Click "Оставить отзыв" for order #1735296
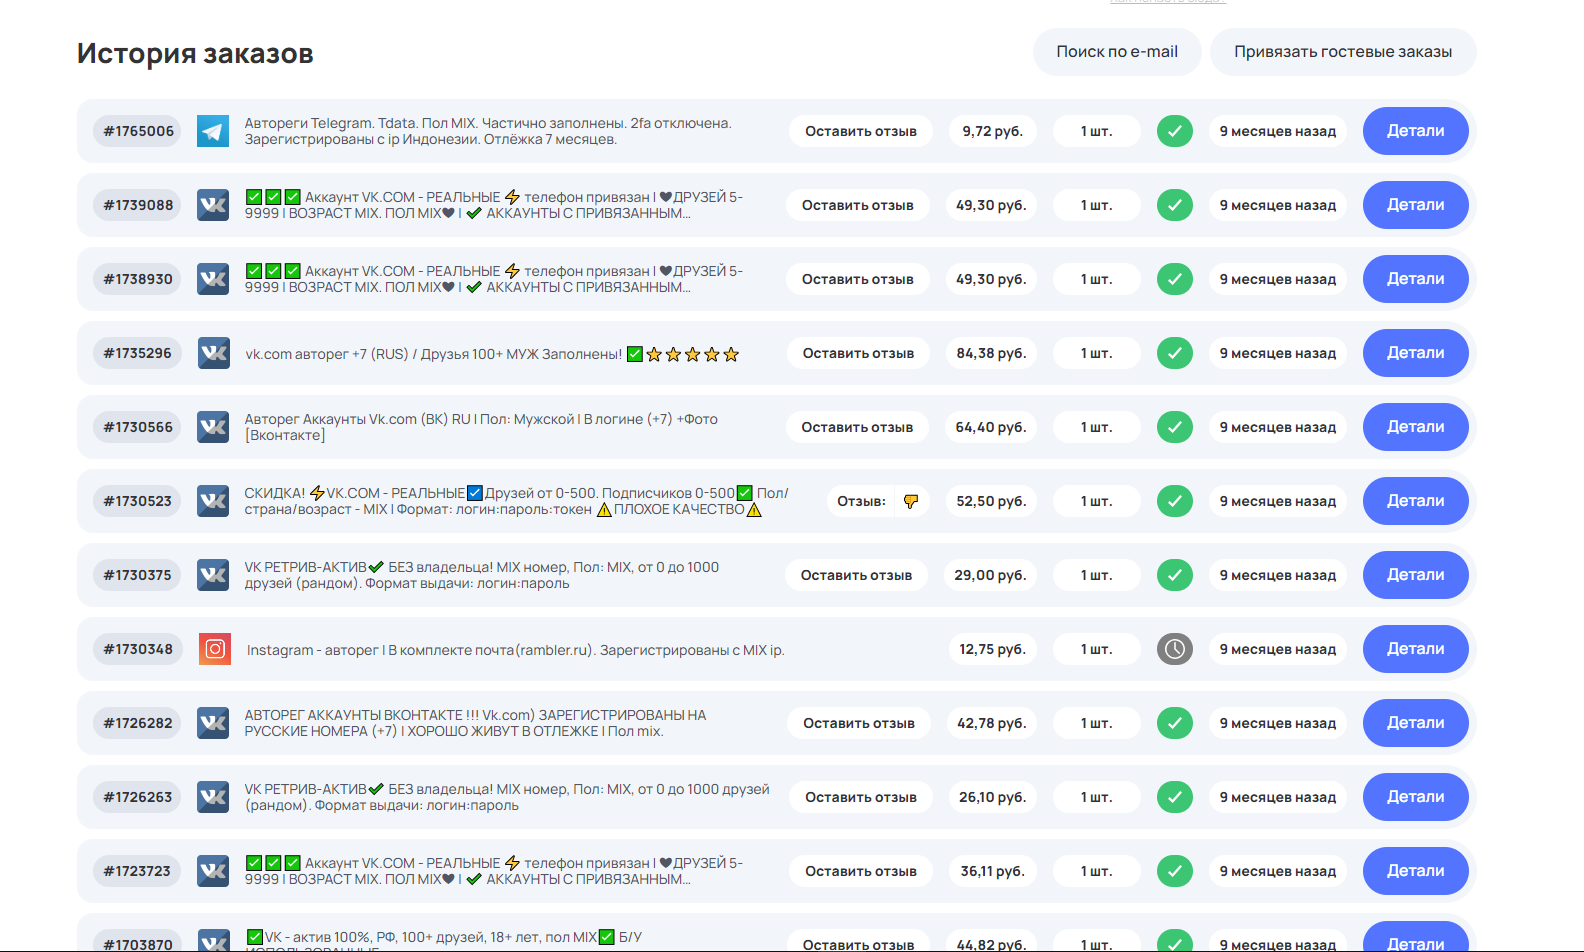 858,353
